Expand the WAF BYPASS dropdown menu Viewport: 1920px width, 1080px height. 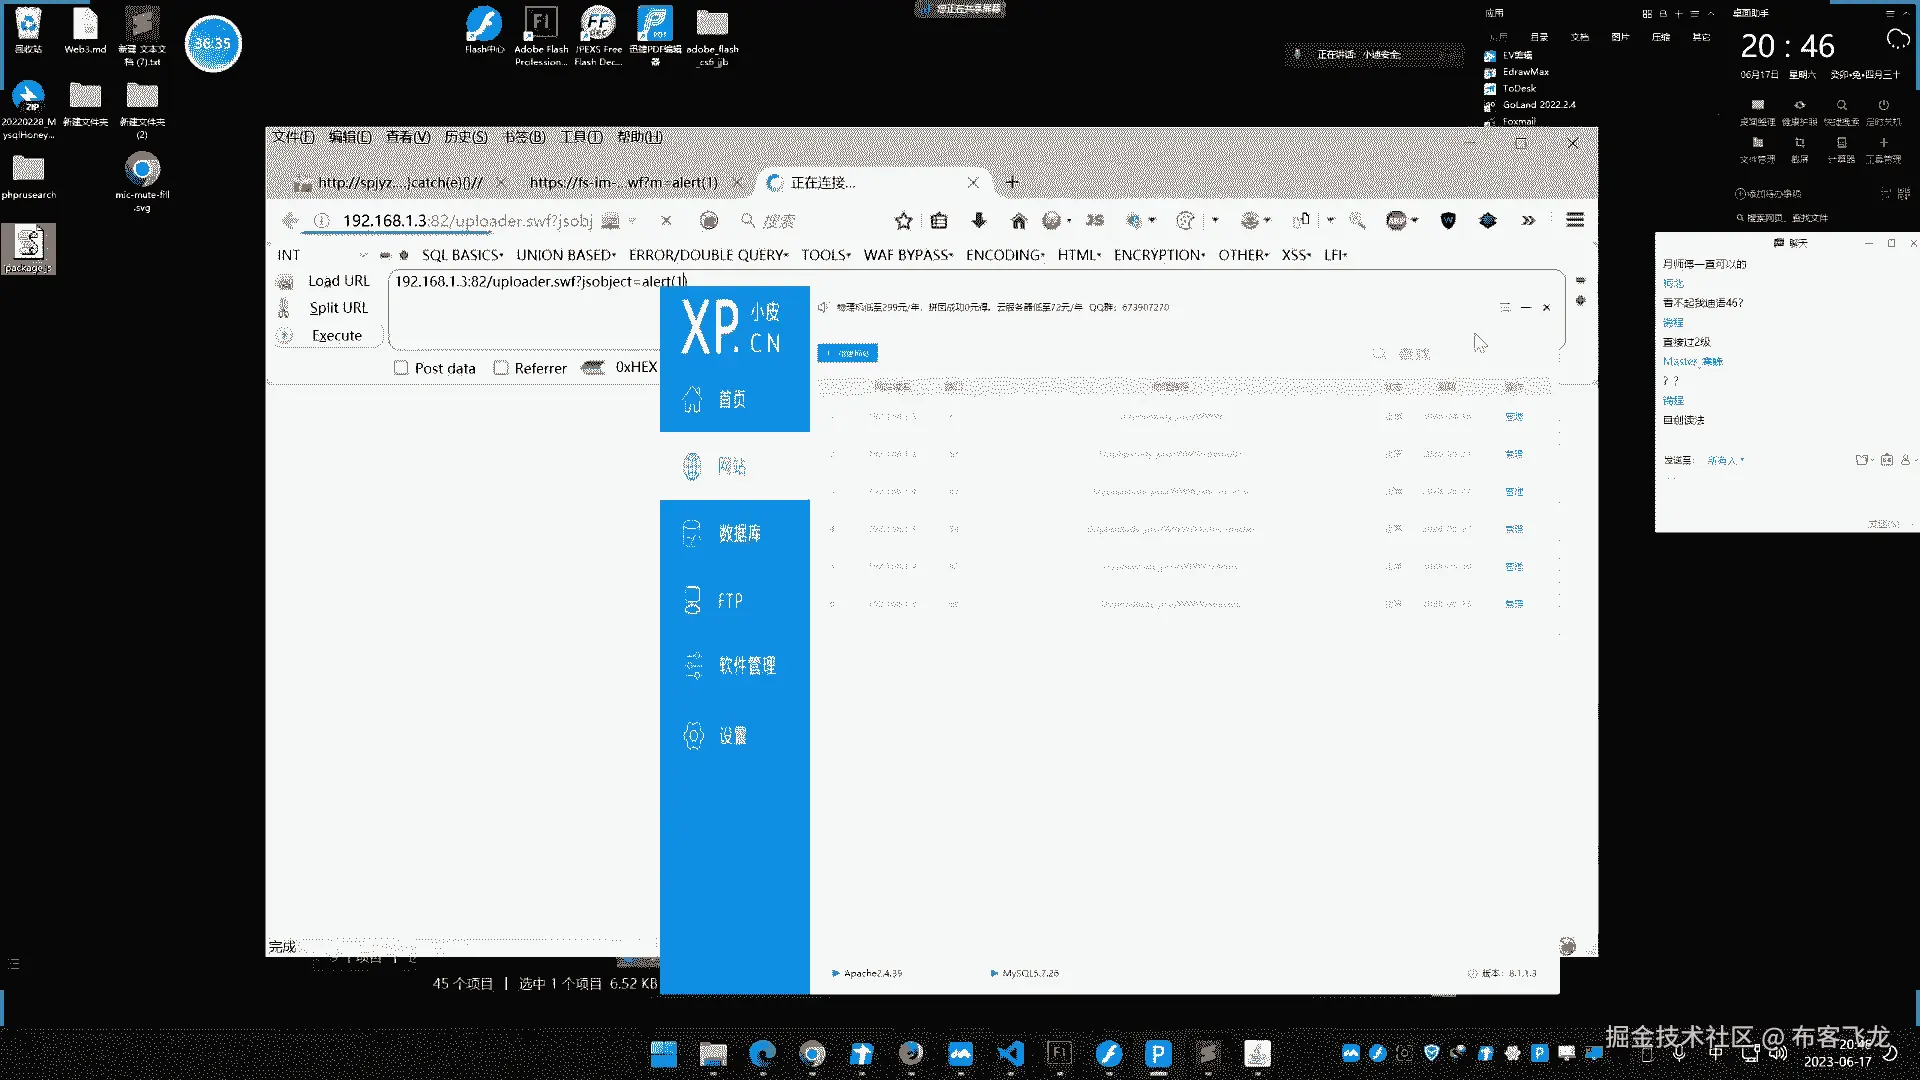tap(908, 255)
